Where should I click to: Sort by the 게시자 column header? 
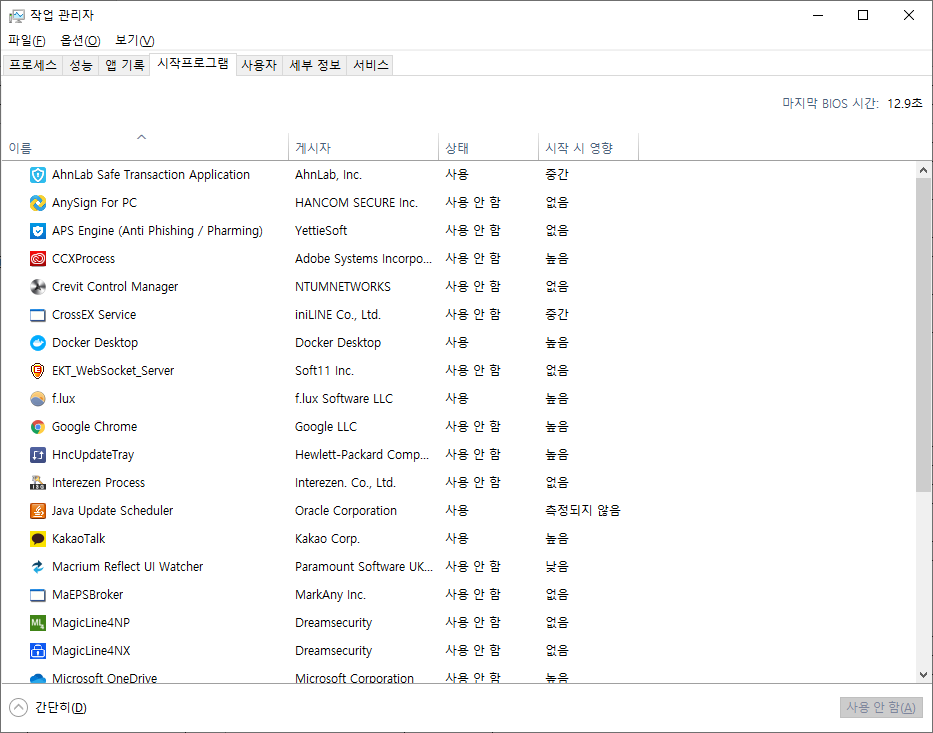click(363, 147)
